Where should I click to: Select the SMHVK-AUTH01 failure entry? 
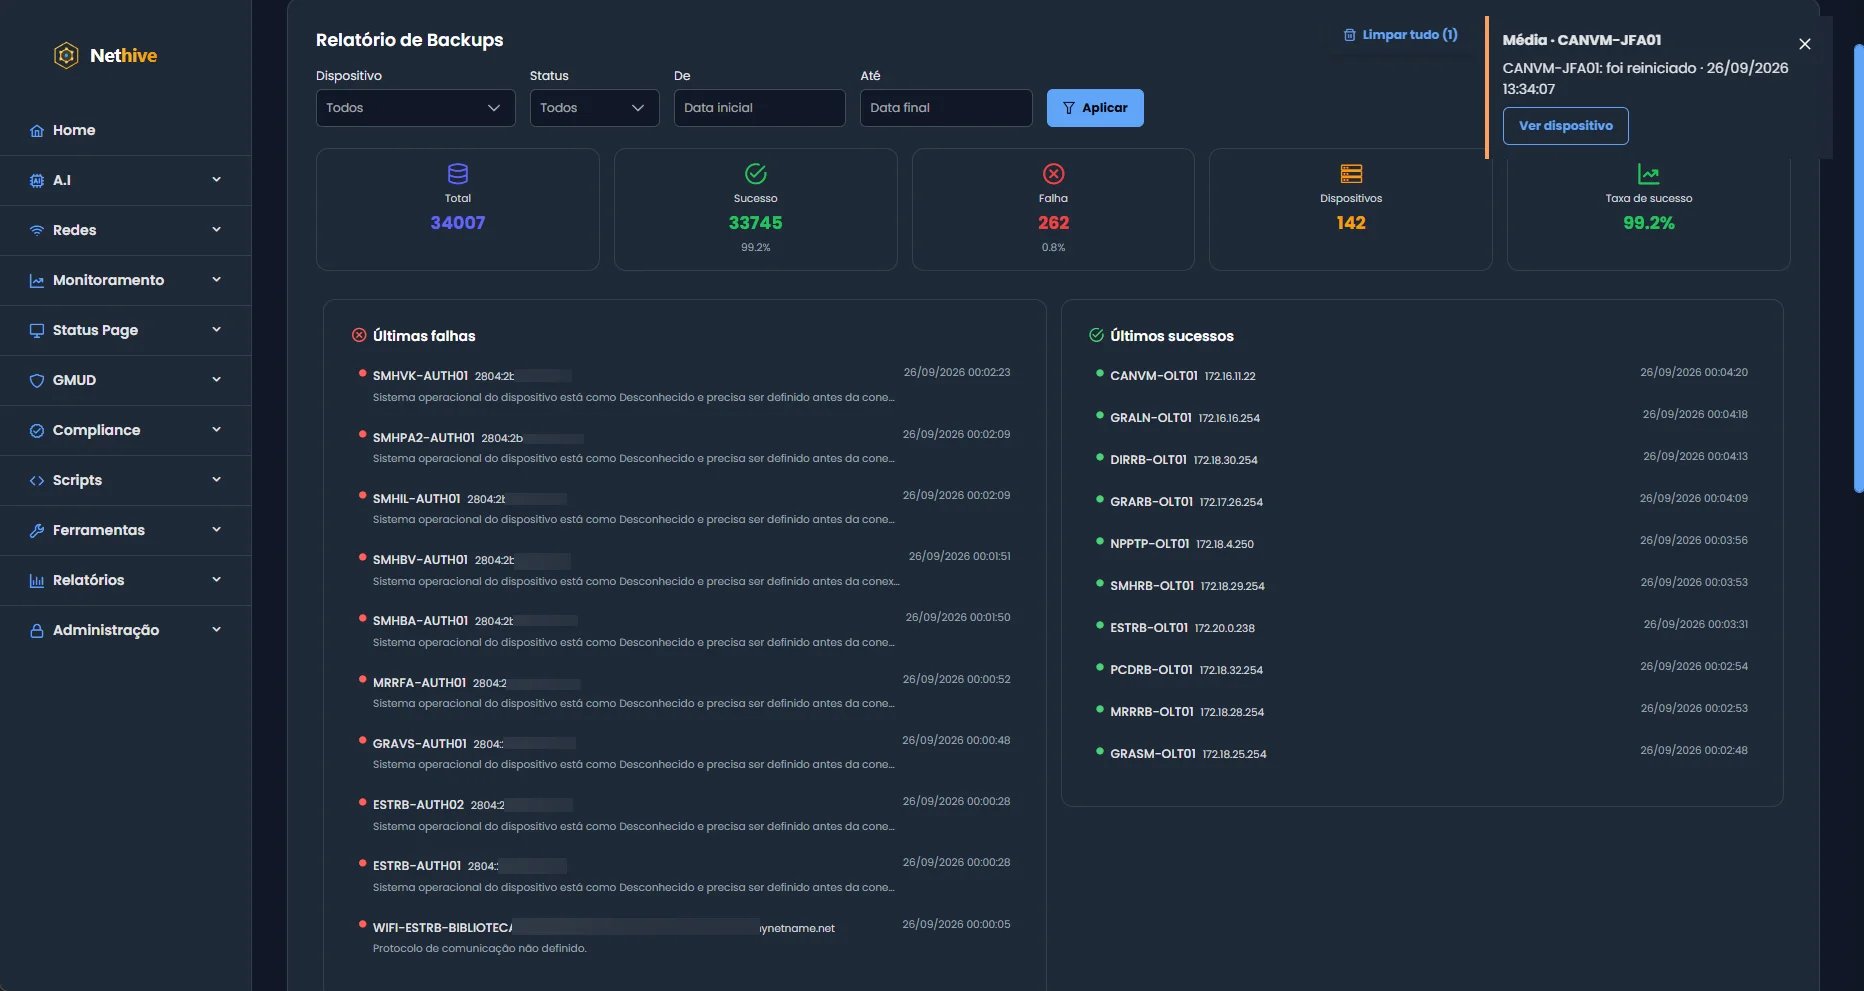click(x=684, y=386)
